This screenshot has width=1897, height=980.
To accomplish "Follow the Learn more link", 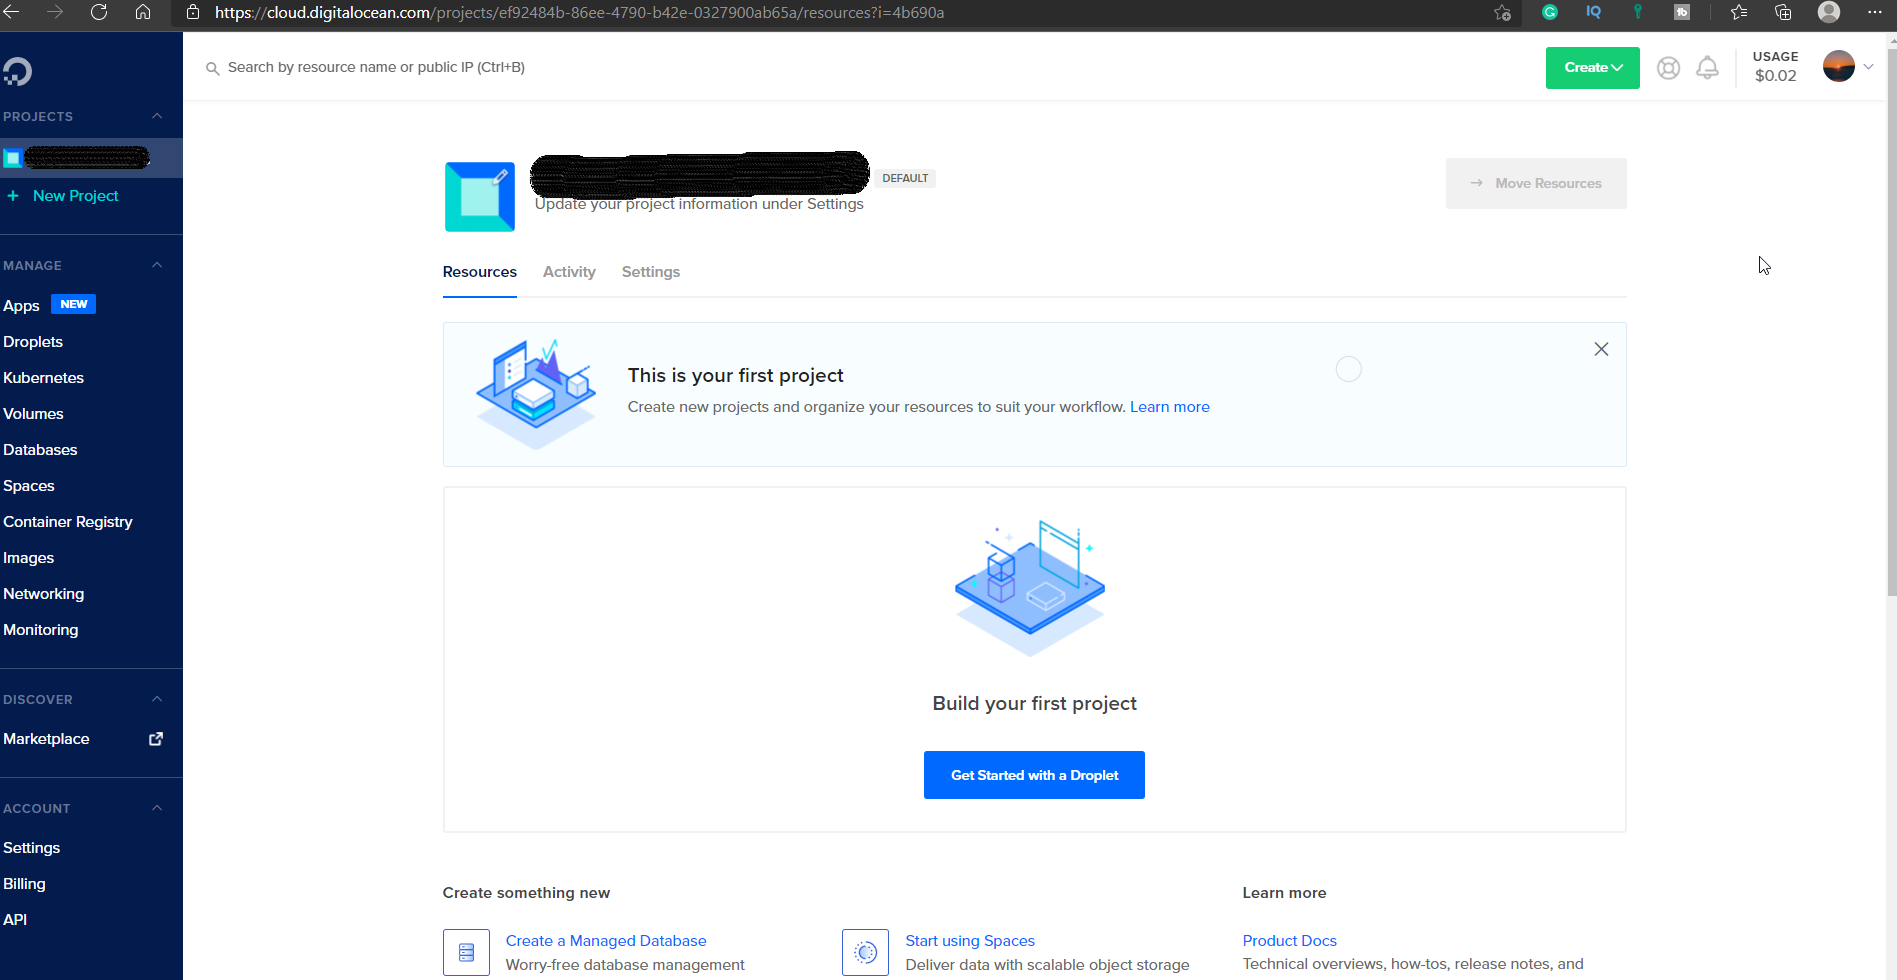I will (1170, 407).
